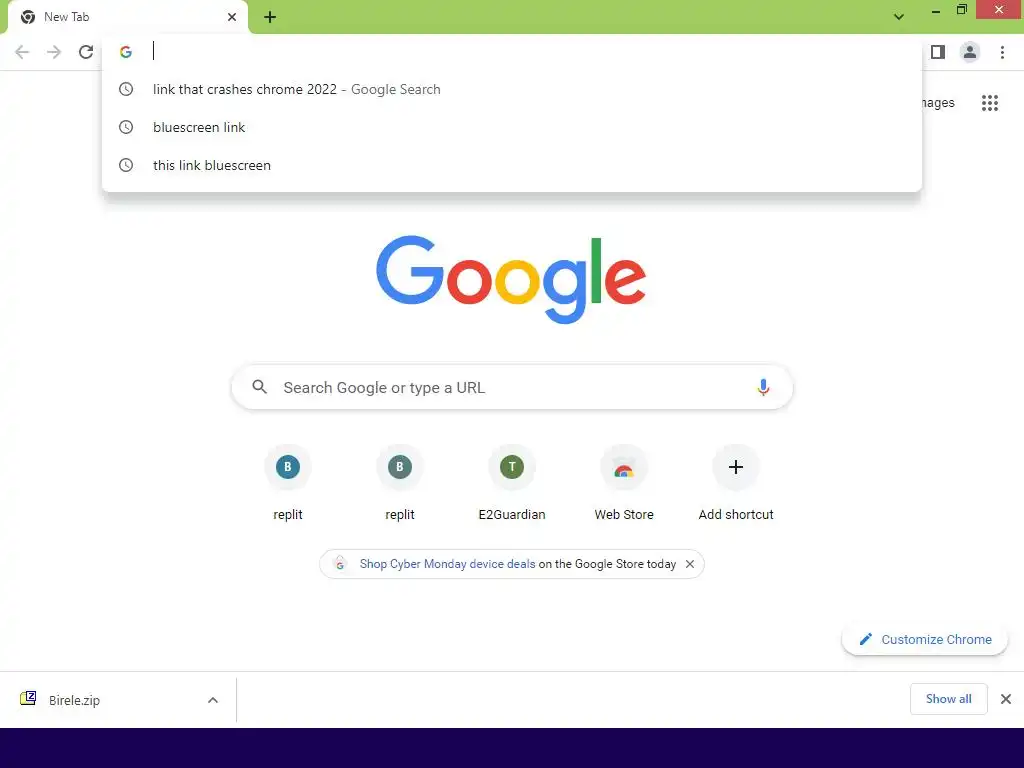
Task: Open the tab search chevron in title bar
Action: (x=899, y=17)
